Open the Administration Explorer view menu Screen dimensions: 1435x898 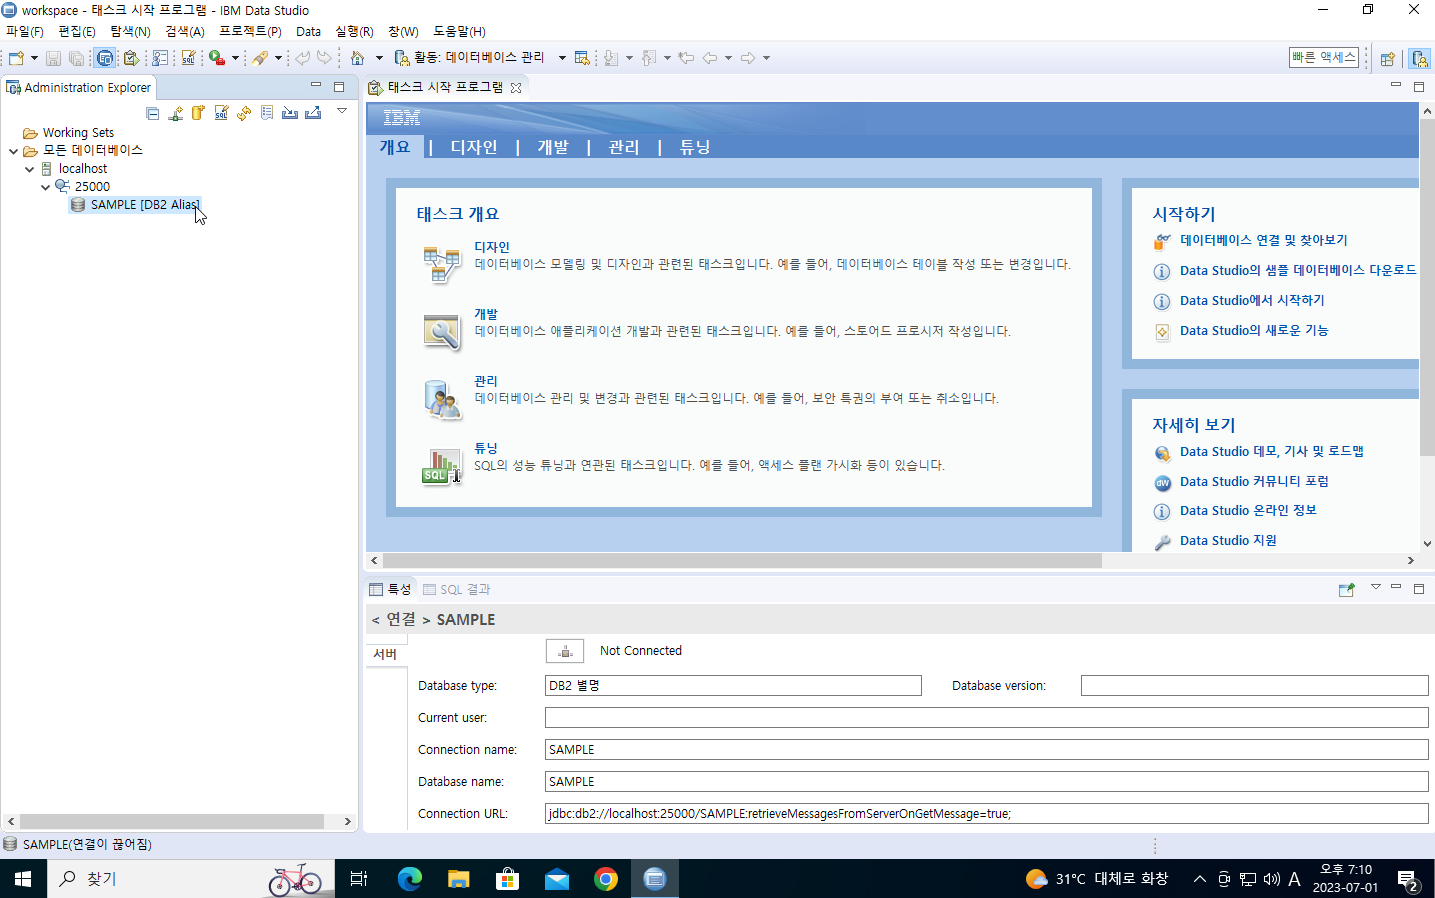pos(342,111)
